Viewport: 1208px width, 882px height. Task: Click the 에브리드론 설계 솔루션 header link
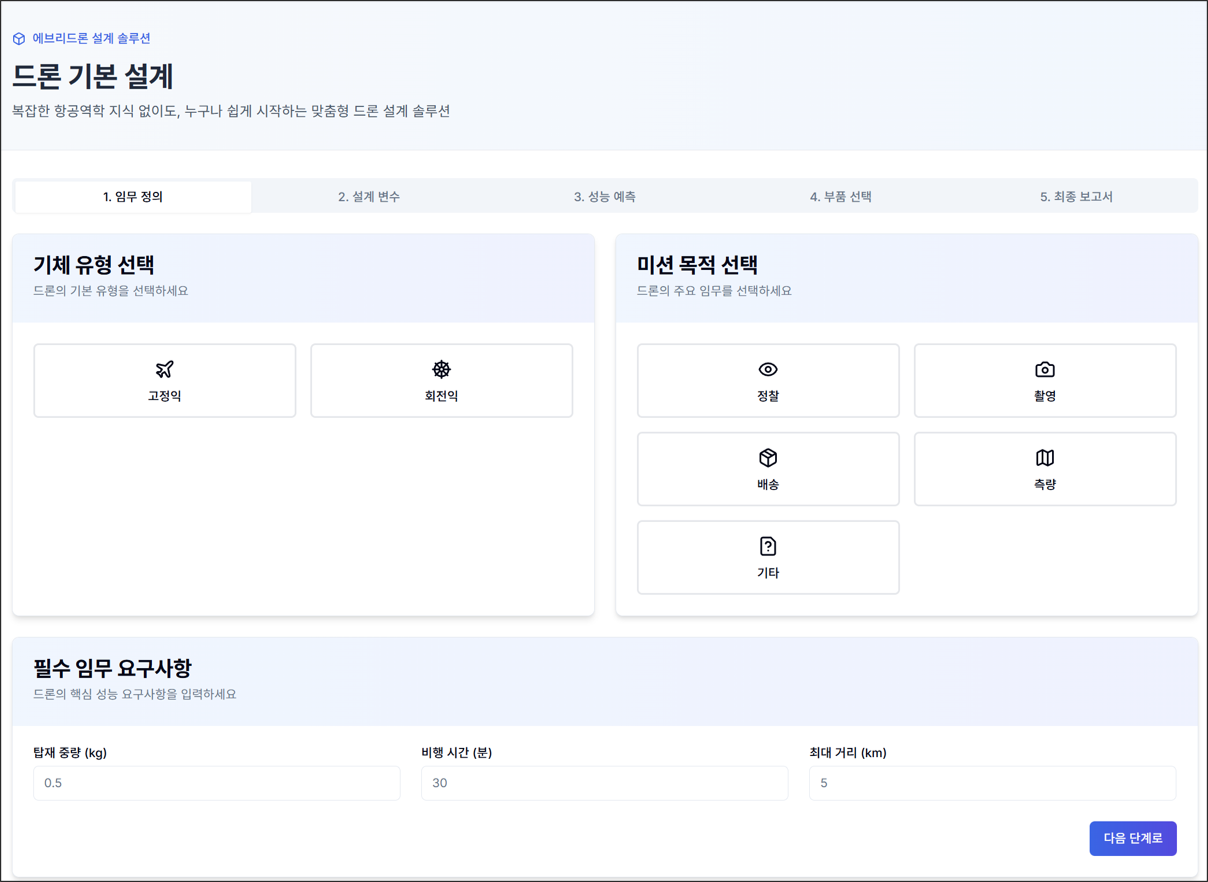(x=91, y=39)
